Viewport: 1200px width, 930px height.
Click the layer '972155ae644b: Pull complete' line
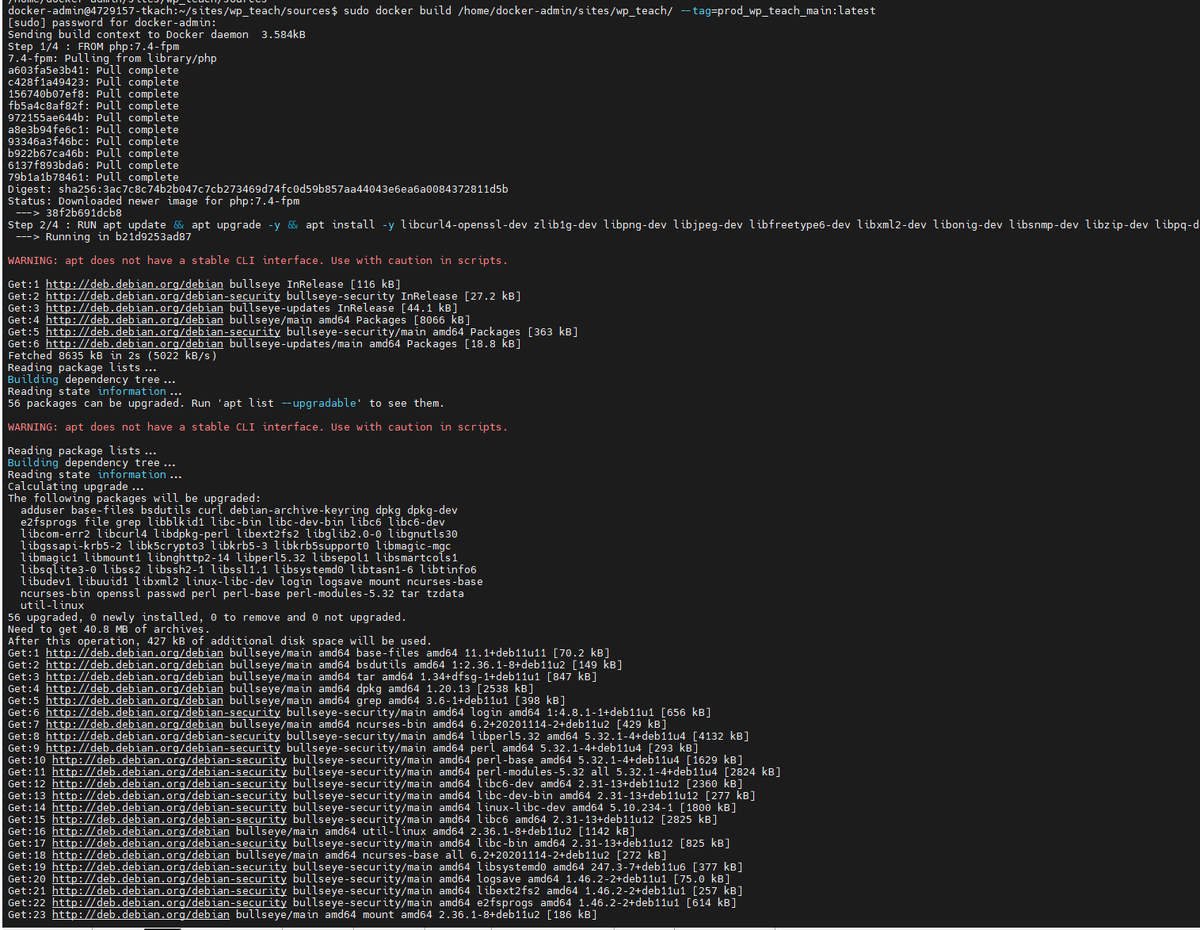pos(93,118)
